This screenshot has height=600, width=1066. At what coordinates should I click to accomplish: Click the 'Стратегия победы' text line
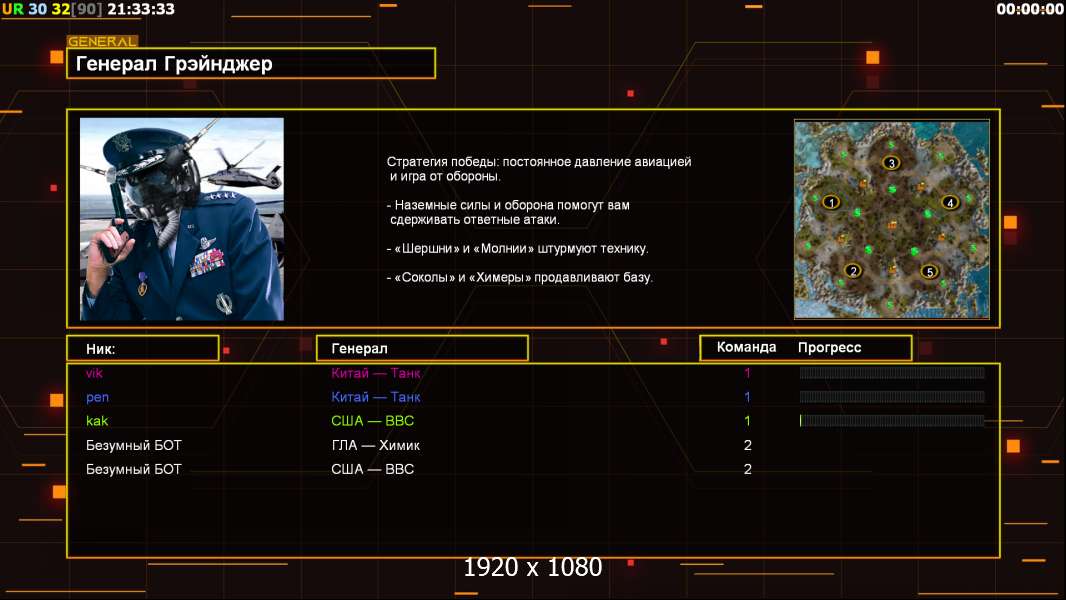tap(539, 162)
